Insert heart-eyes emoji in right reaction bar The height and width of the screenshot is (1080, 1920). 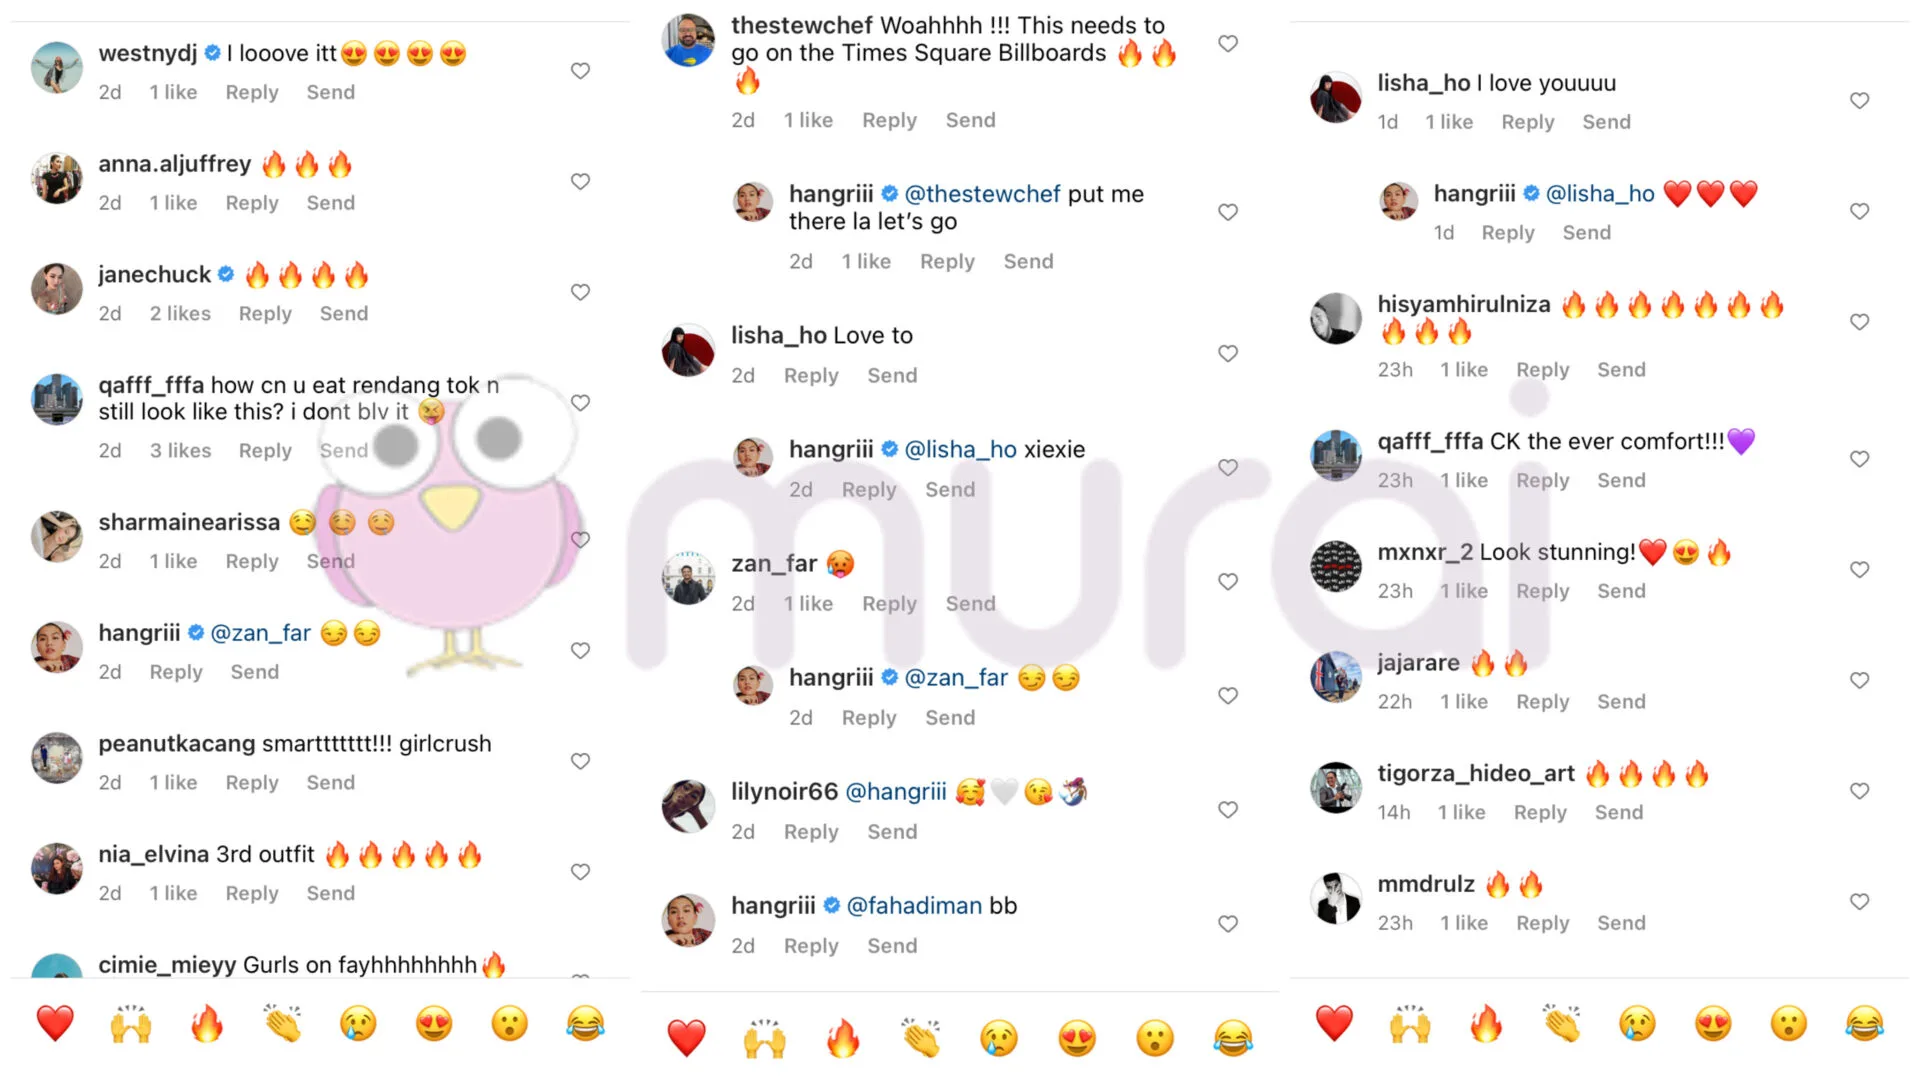[x=1713, y=1023]
